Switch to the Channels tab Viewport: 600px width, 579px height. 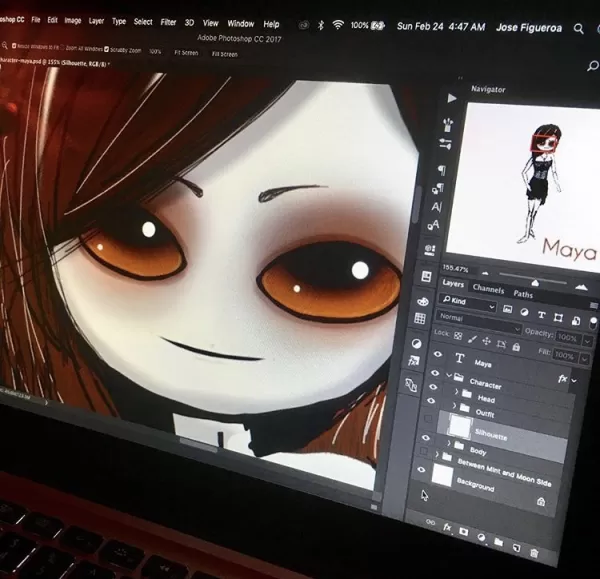pos(488,289)
